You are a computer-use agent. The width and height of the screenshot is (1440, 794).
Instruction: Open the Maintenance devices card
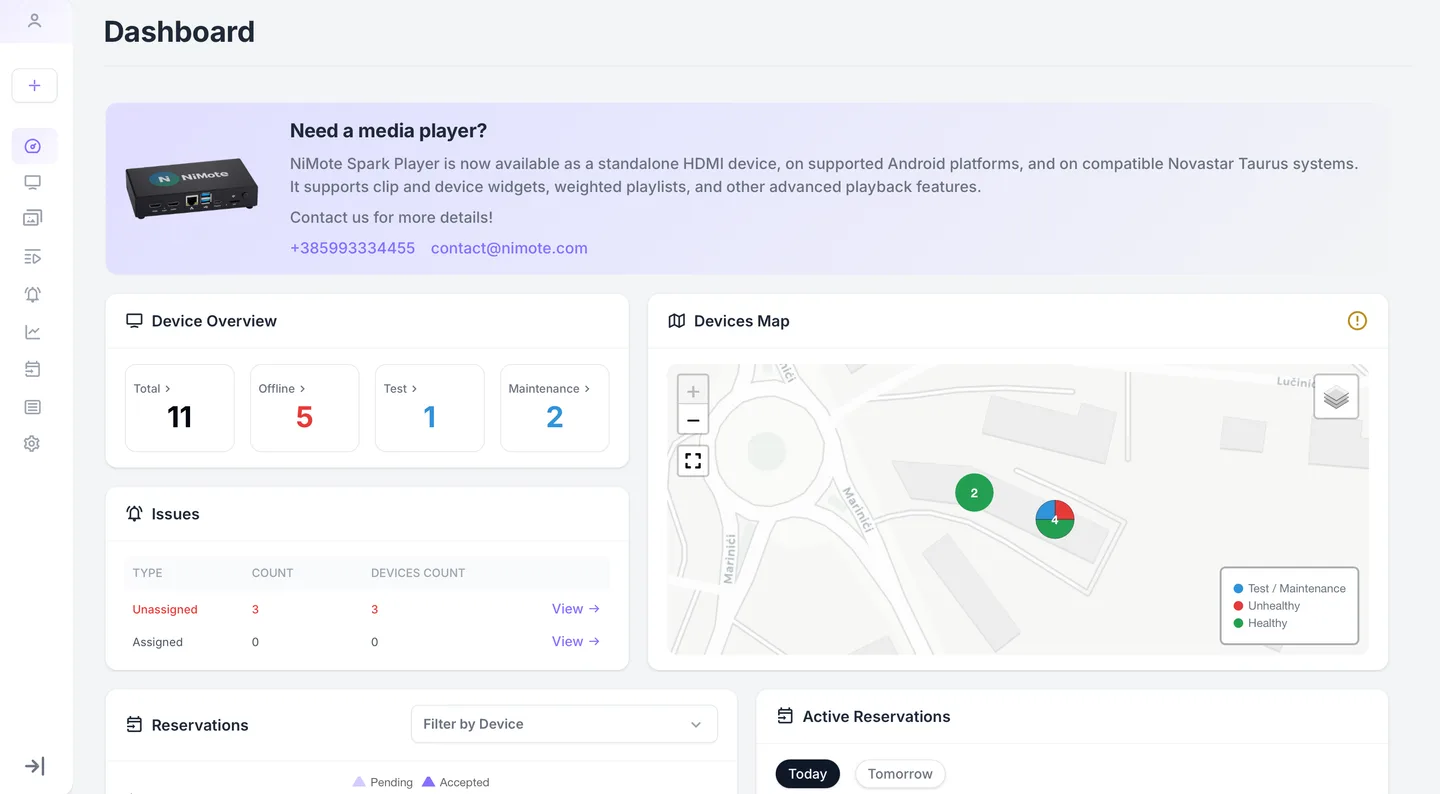555,408
